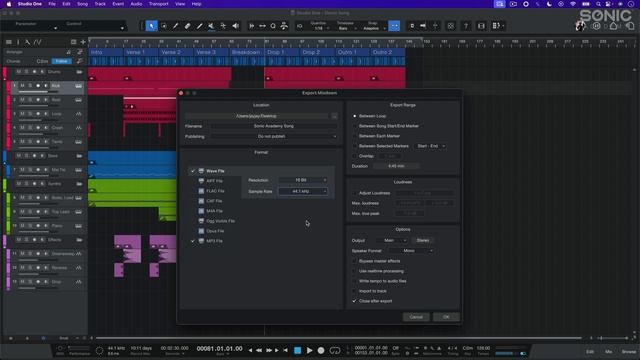Click the Stereo output button

pyautogui.click(x=423, y=240)
